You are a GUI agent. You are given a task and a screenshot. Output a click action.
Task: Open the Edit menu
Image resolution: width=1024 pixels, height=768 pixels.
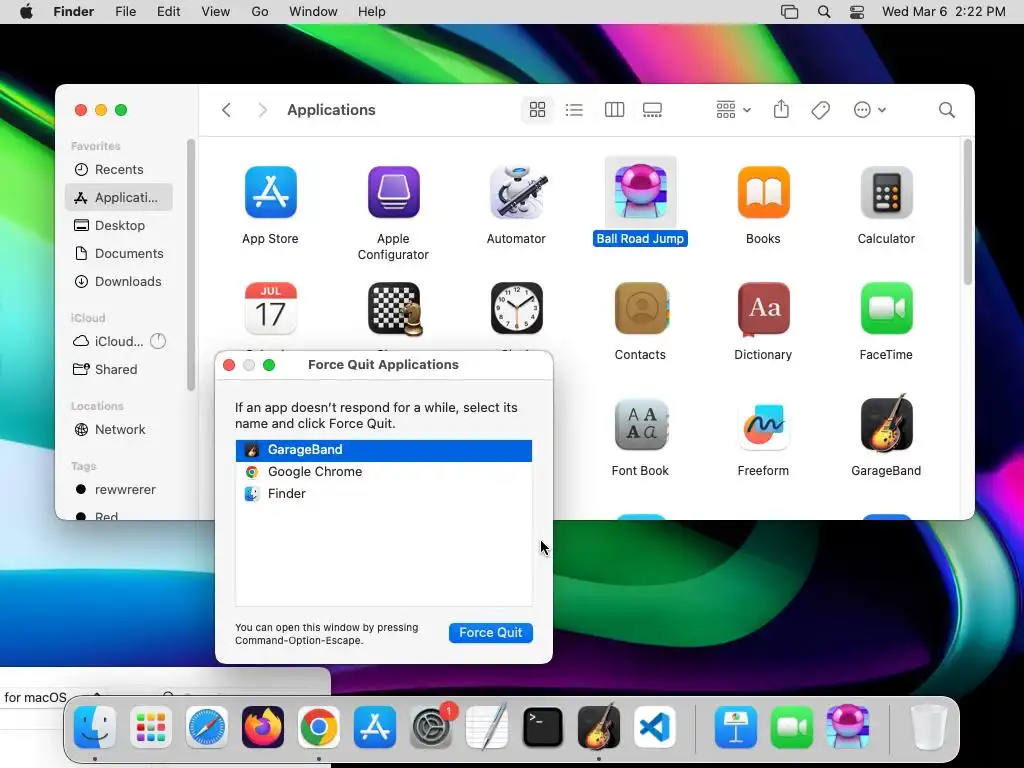click(168, 12)
